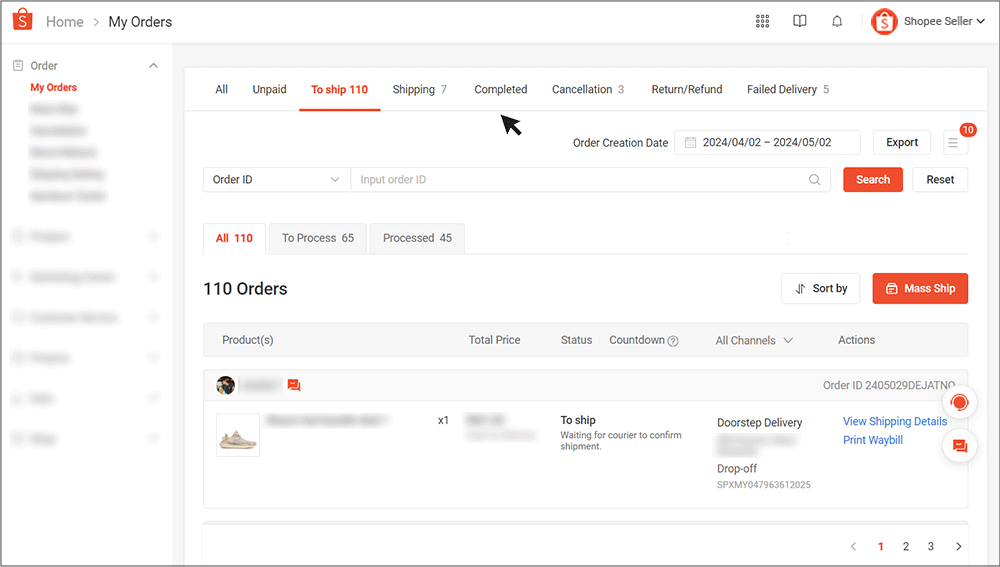The width and height of the screenshot is (1000, 567).
Task: Click the Export button
Action: (902, 142)
